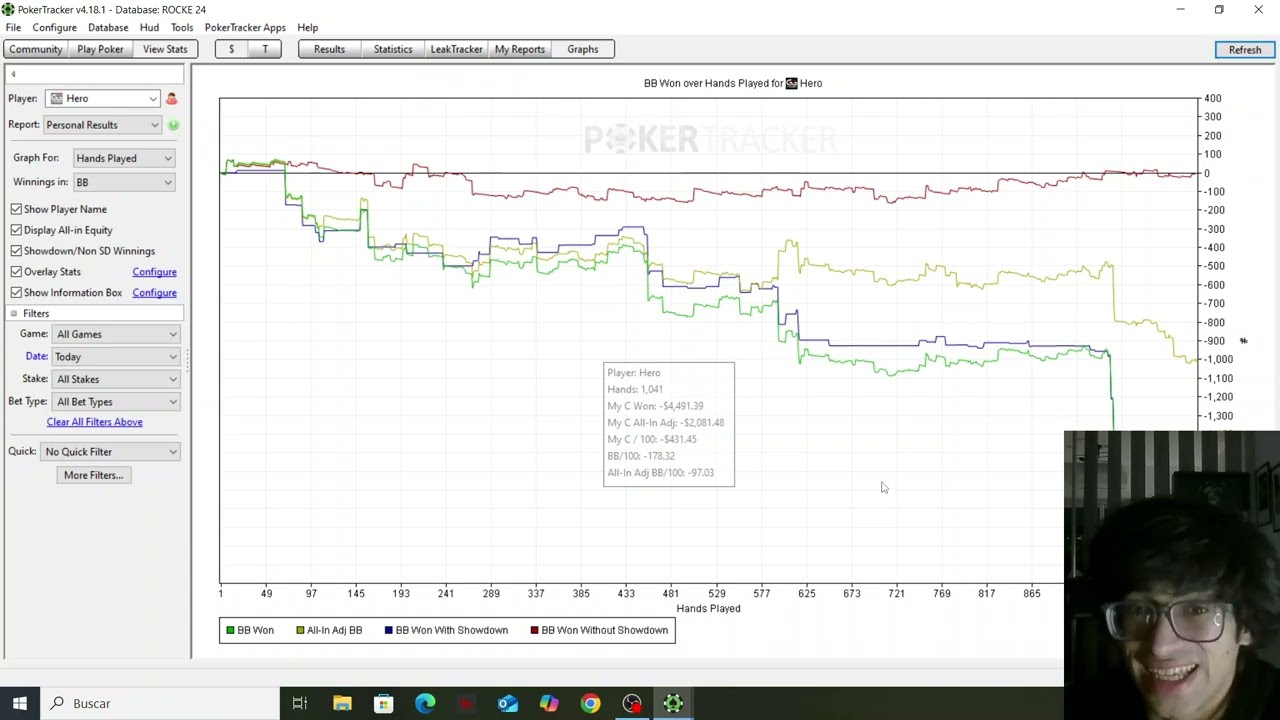Click Configure link next to Show Information Box
1280x720 pixels.
[154, 293]
